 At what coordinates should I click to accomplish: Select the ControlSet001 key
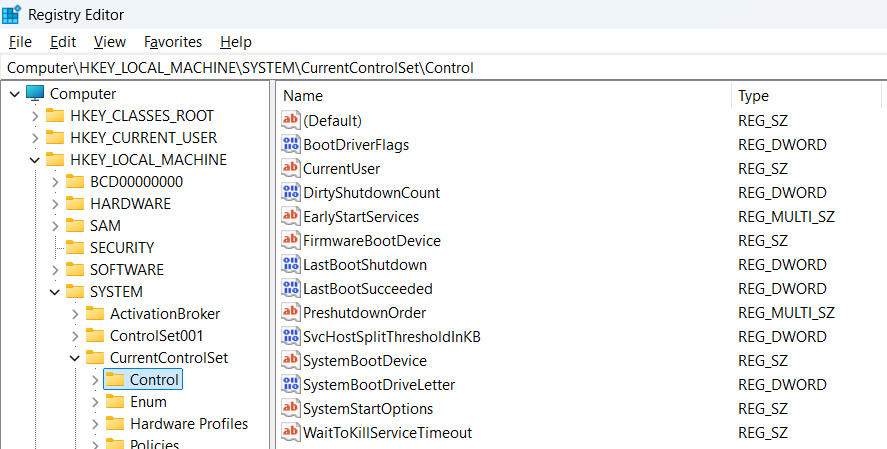(156, 336)
